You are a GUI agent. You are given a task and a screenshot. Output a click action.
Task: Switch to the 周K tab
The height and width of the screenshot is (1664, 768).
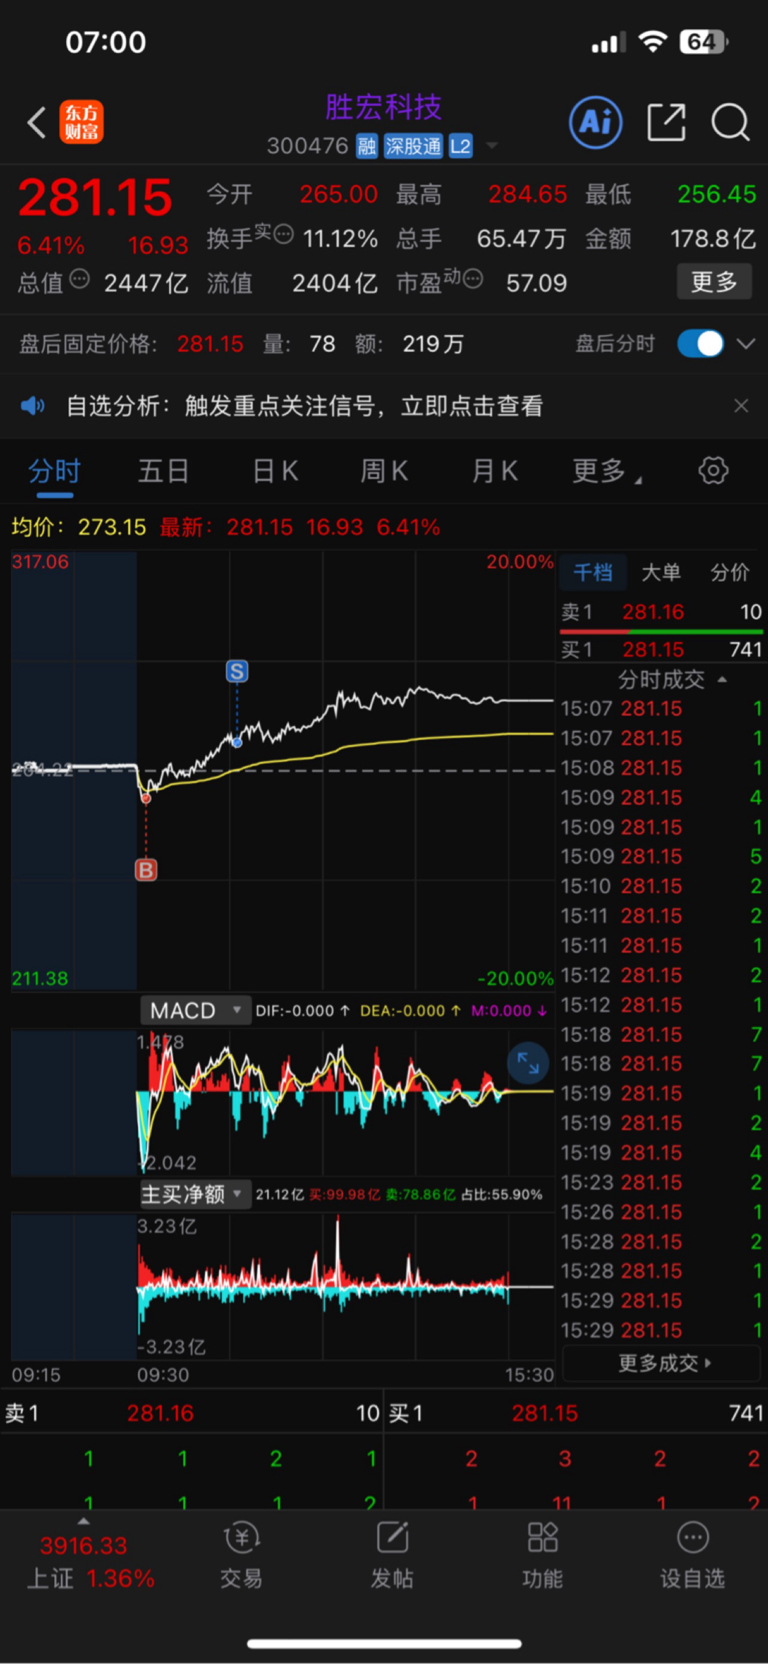[384, 471]
